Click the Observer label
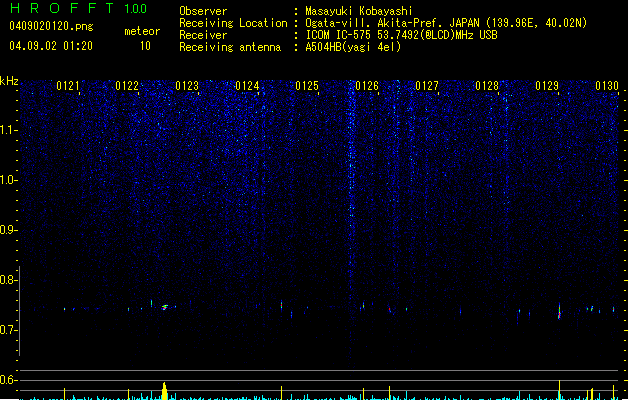629x400 pixels. click(203, 11)
